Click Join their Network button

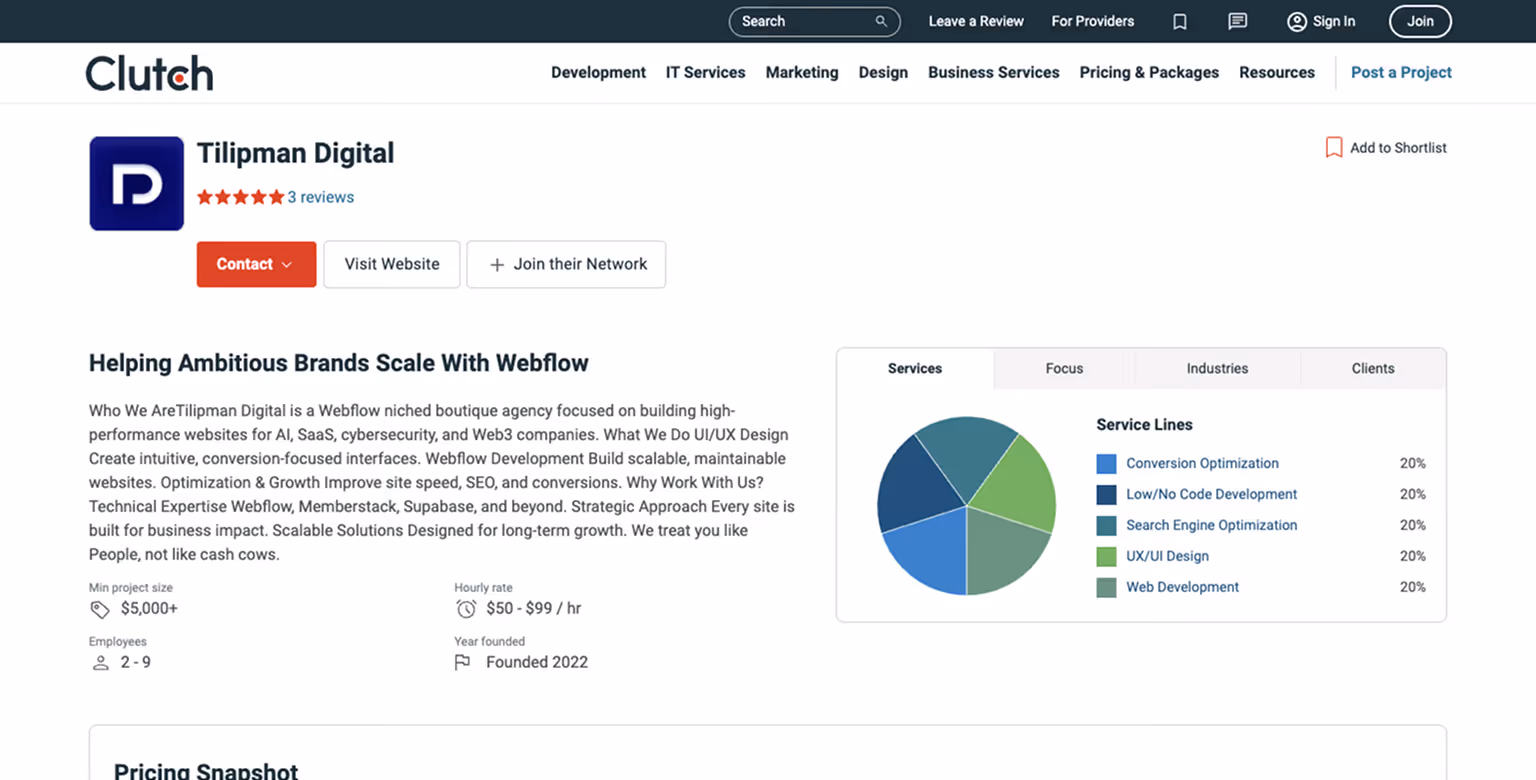coord(566,264)
